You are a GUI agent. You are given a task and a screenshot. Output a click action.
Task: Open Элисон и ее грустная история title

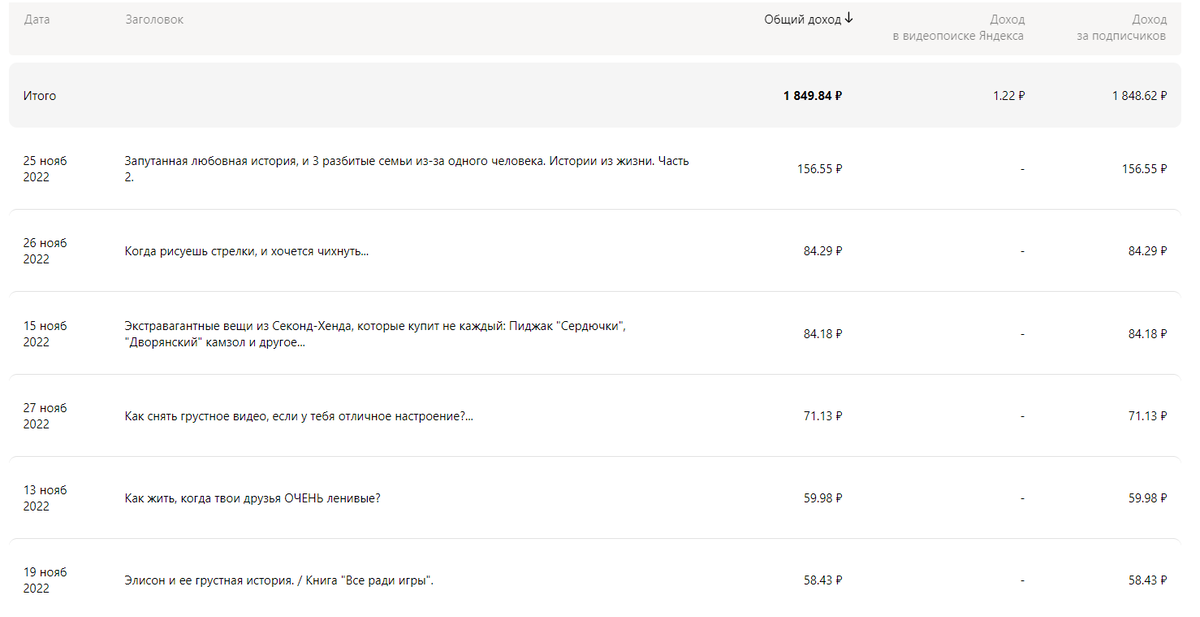pyautogui.click(x=279, y=581)
